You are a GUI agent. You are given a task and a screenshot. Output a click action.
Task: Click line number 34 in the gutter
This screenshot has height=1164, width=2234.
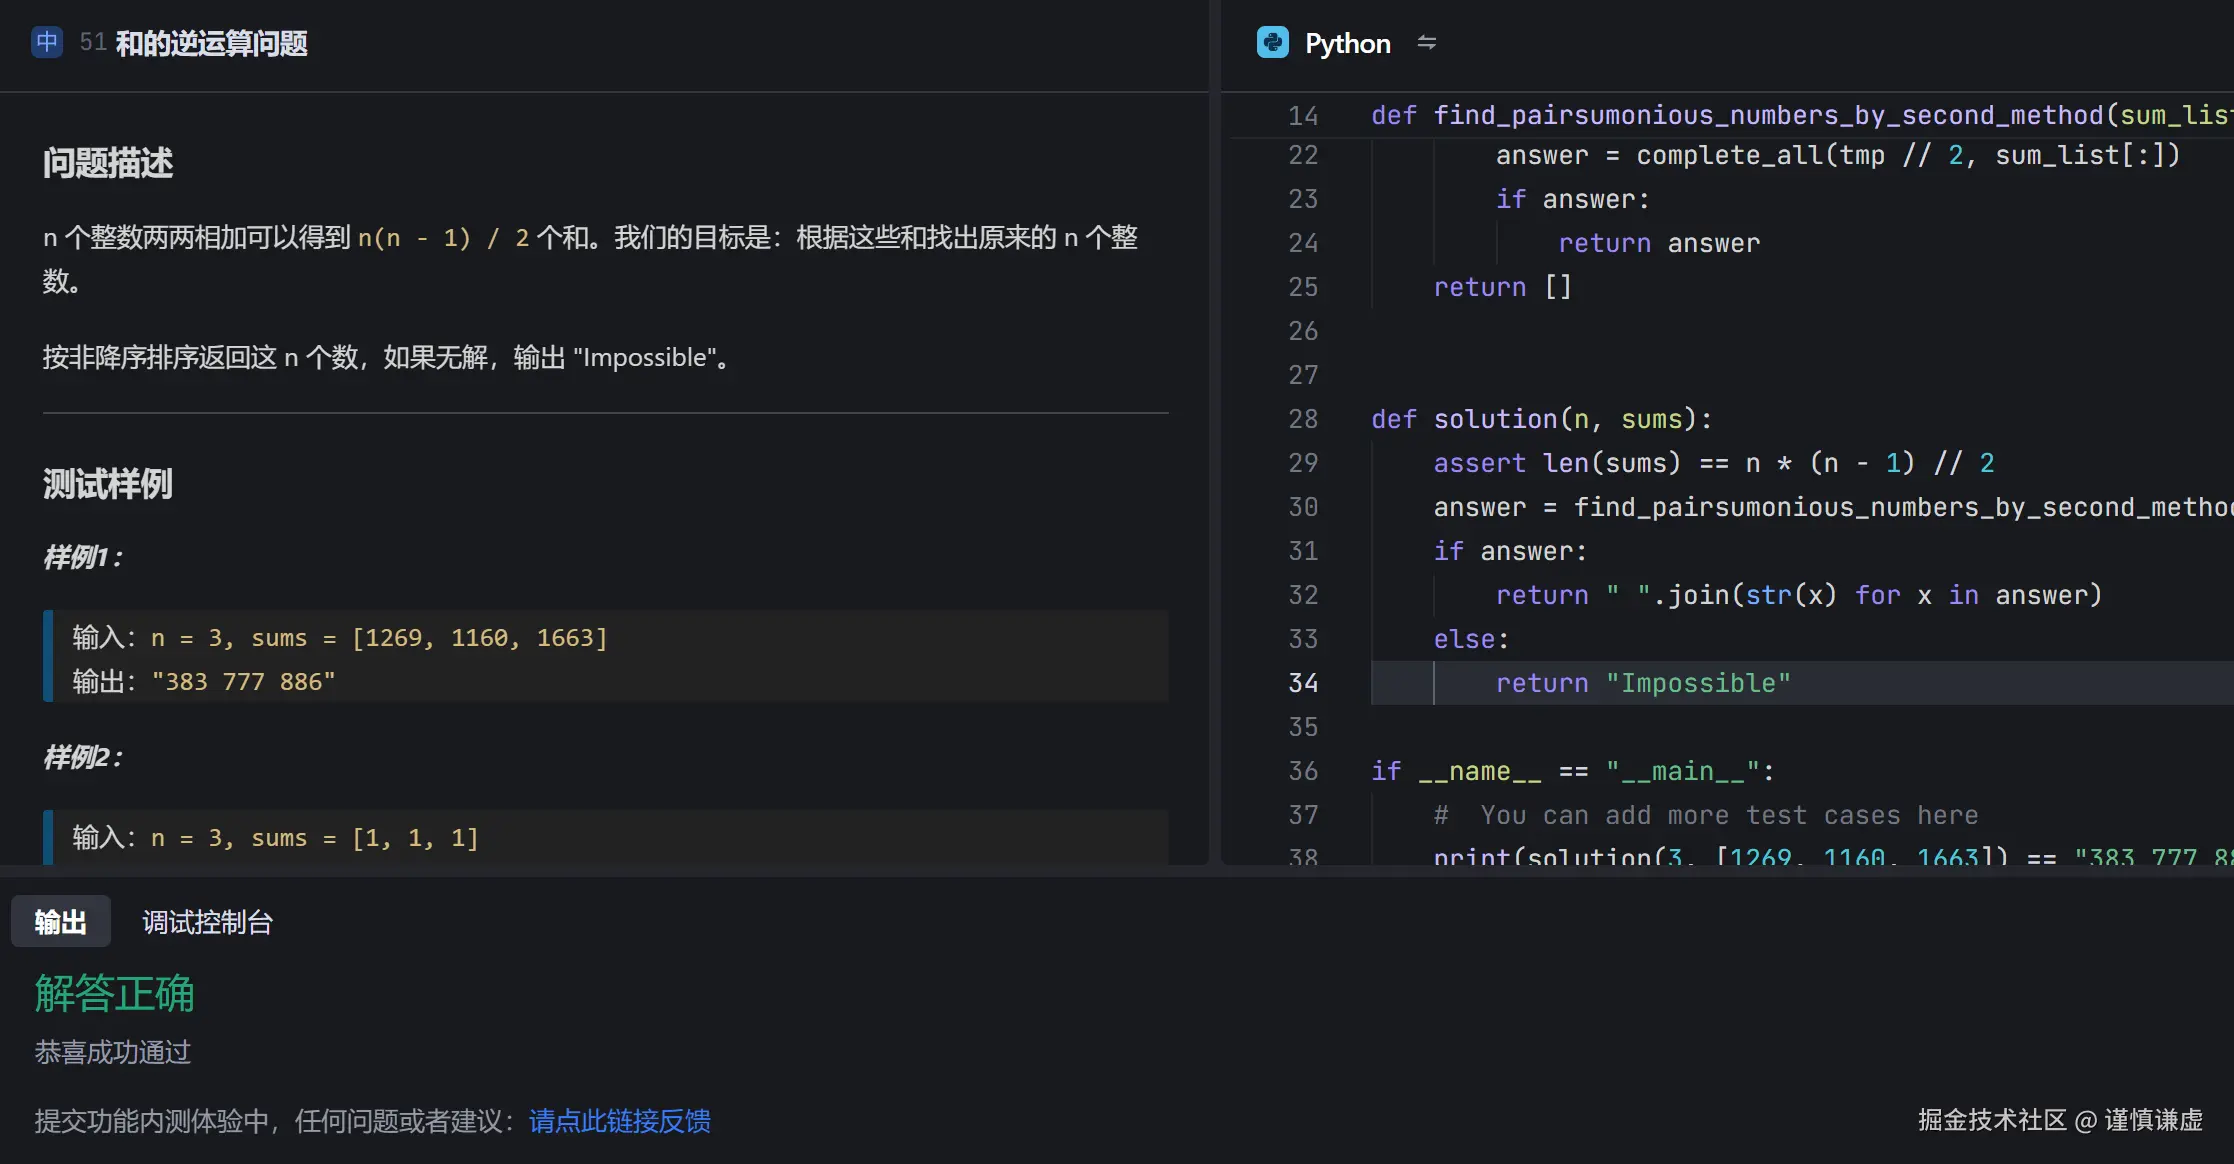tap(1302, 683)
